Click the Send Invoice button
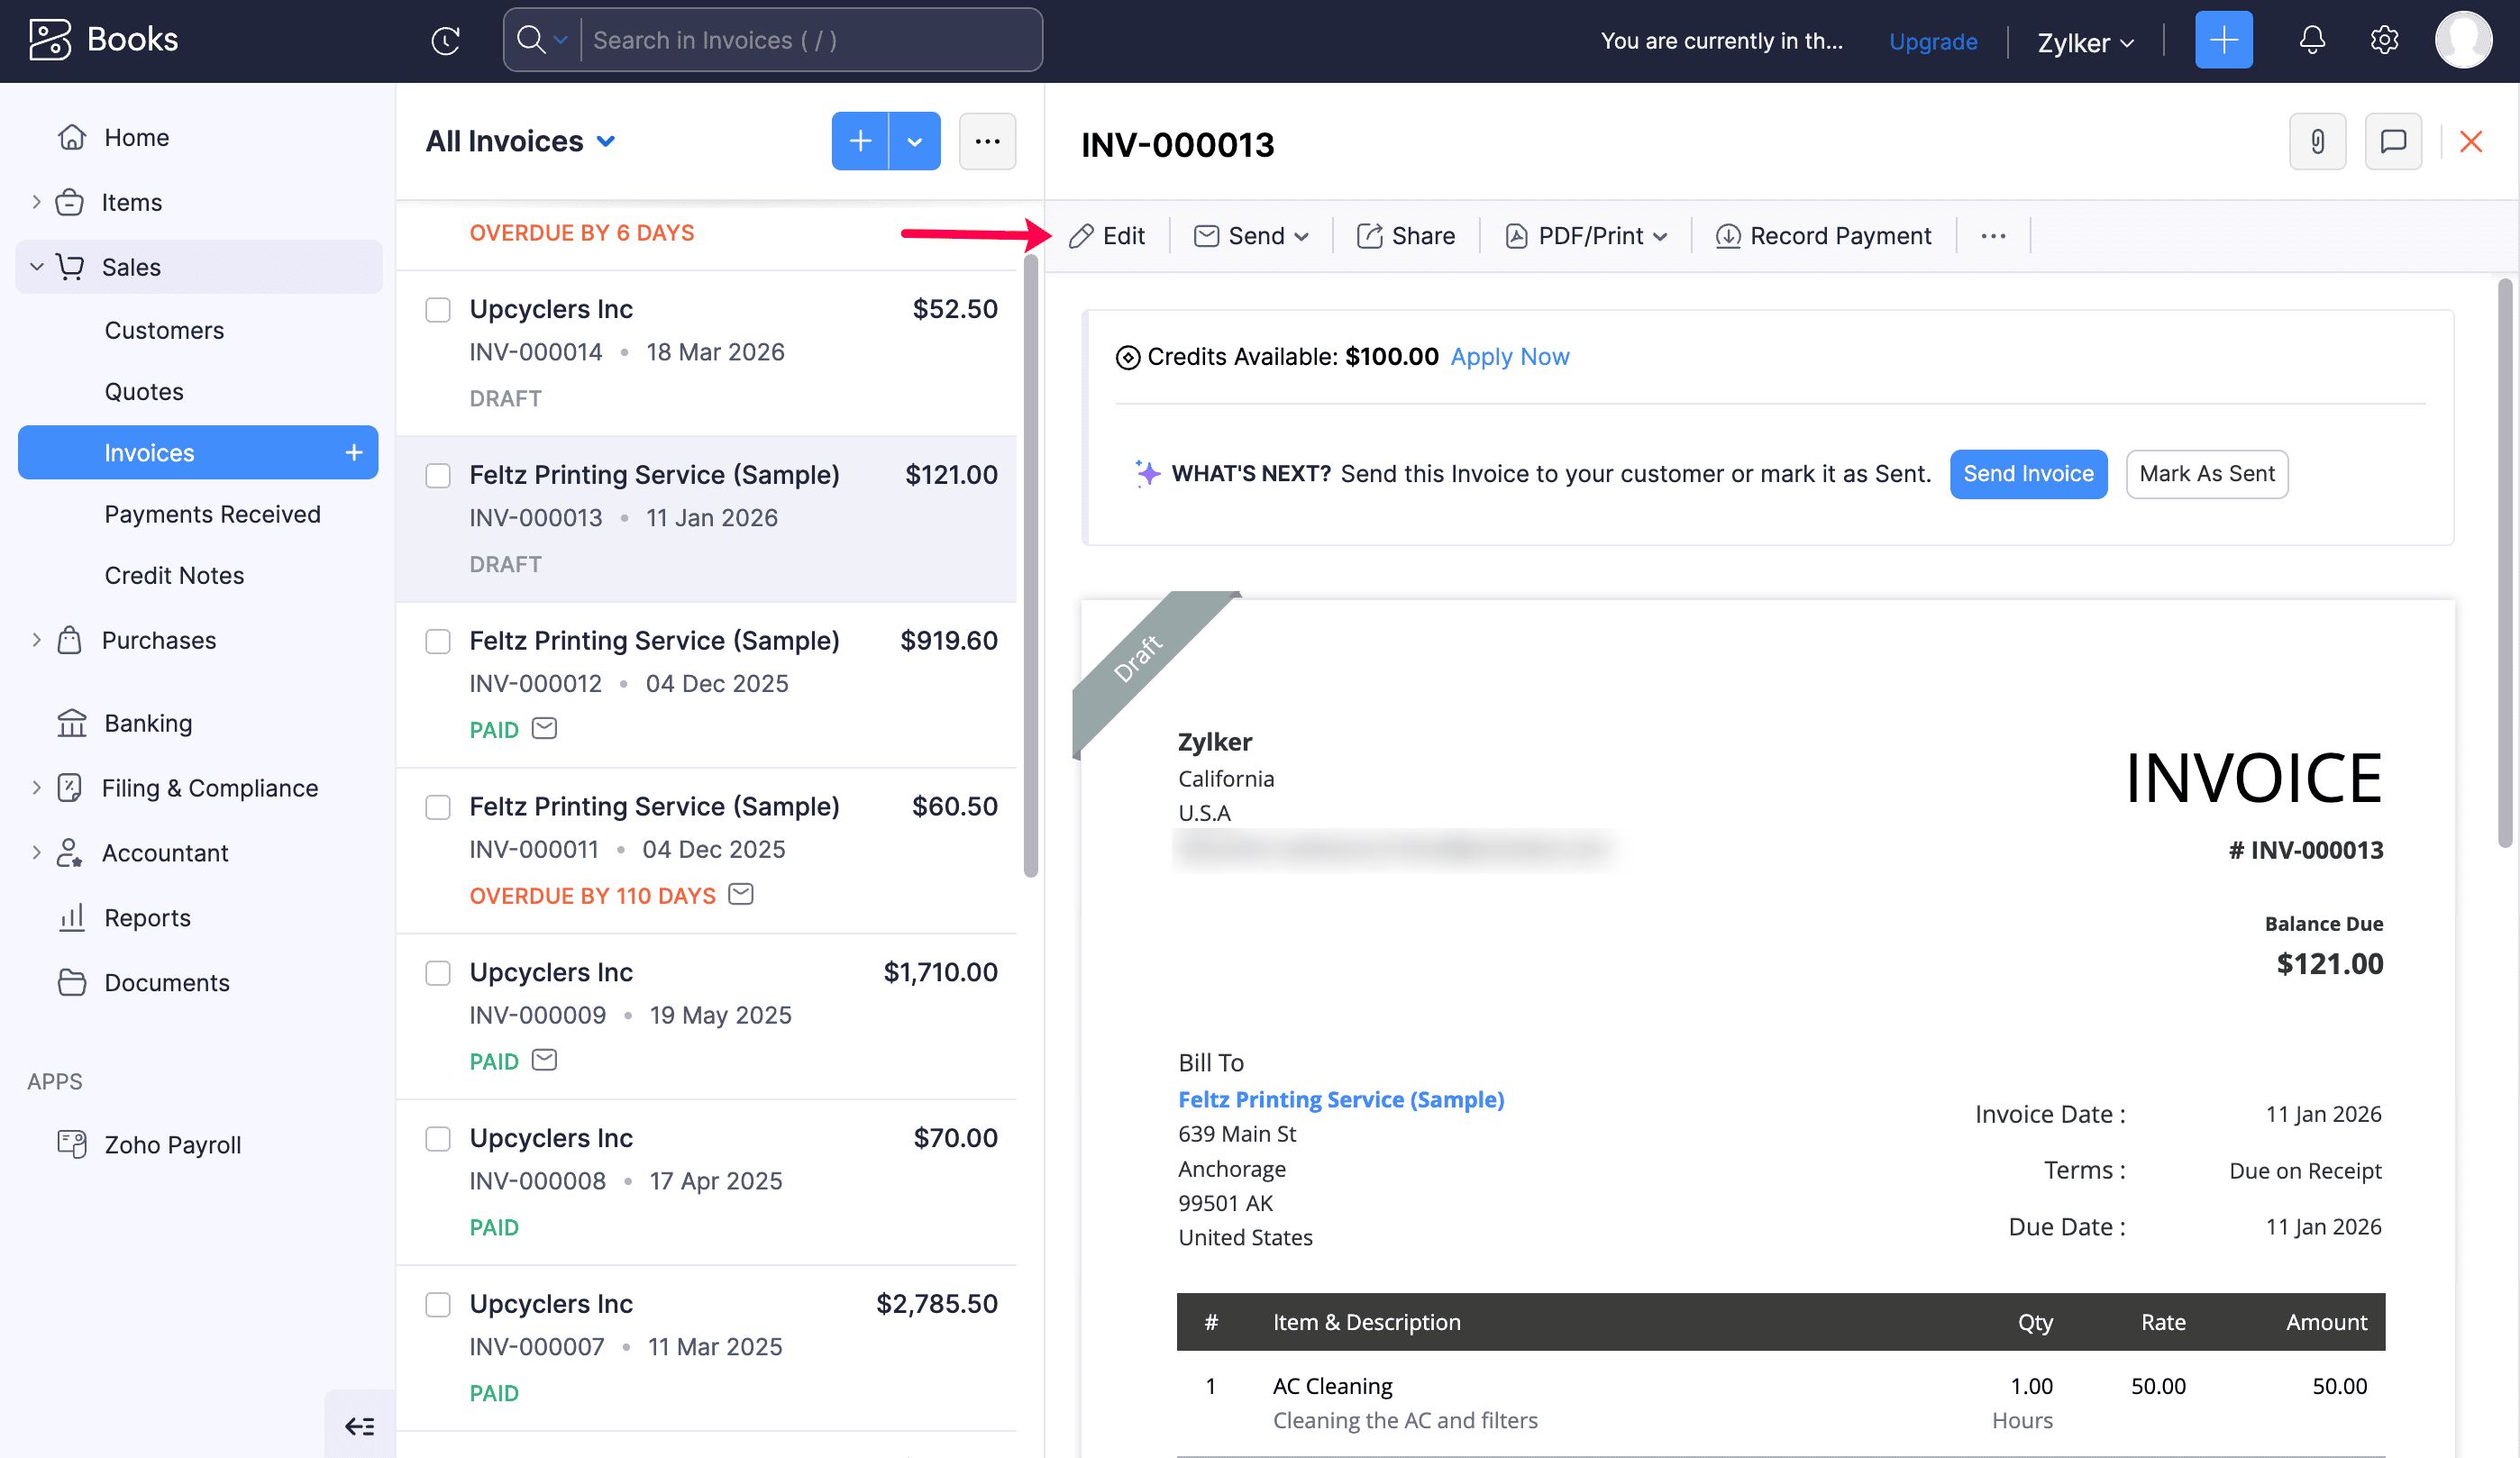Screen dimensions: 2520x1458 tap(2027, 474)
